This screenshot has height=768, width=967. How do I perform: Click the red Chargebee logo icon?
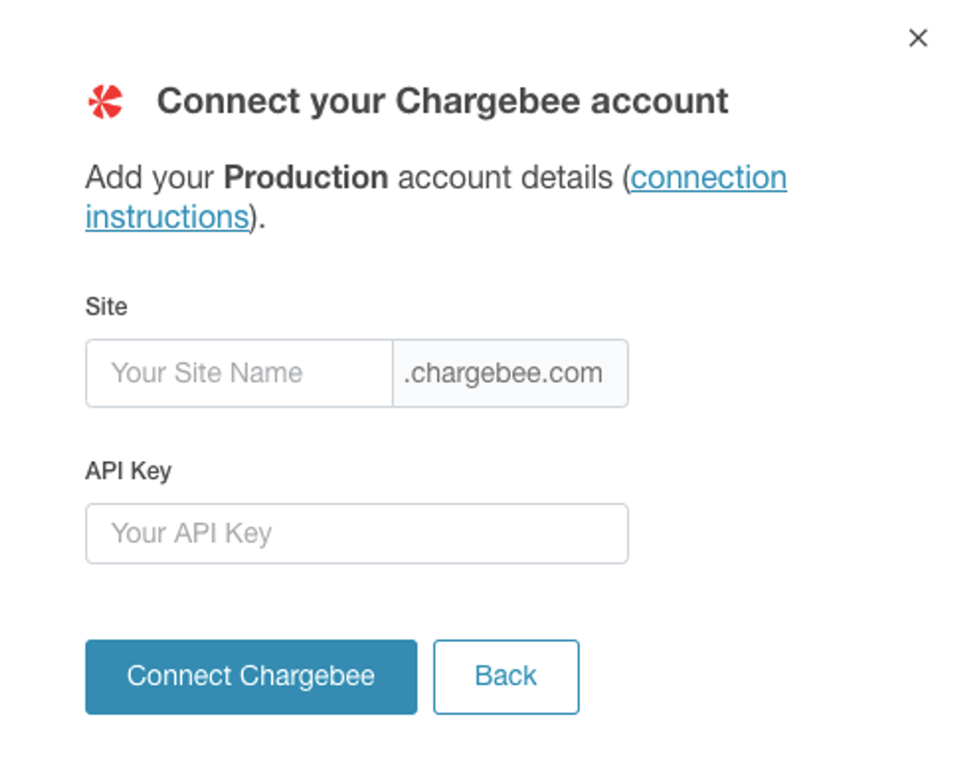tap(105, 102)
